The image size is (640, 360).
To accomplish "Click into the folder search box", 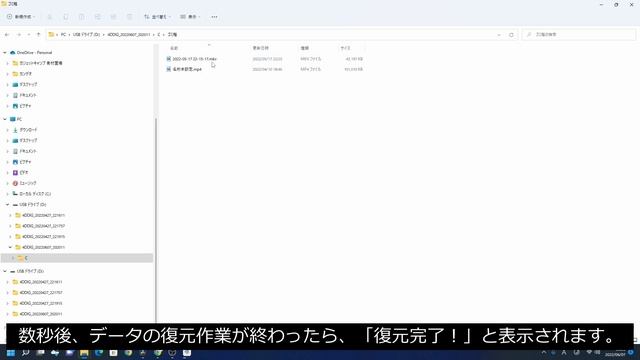I will (x=579, y=35).
